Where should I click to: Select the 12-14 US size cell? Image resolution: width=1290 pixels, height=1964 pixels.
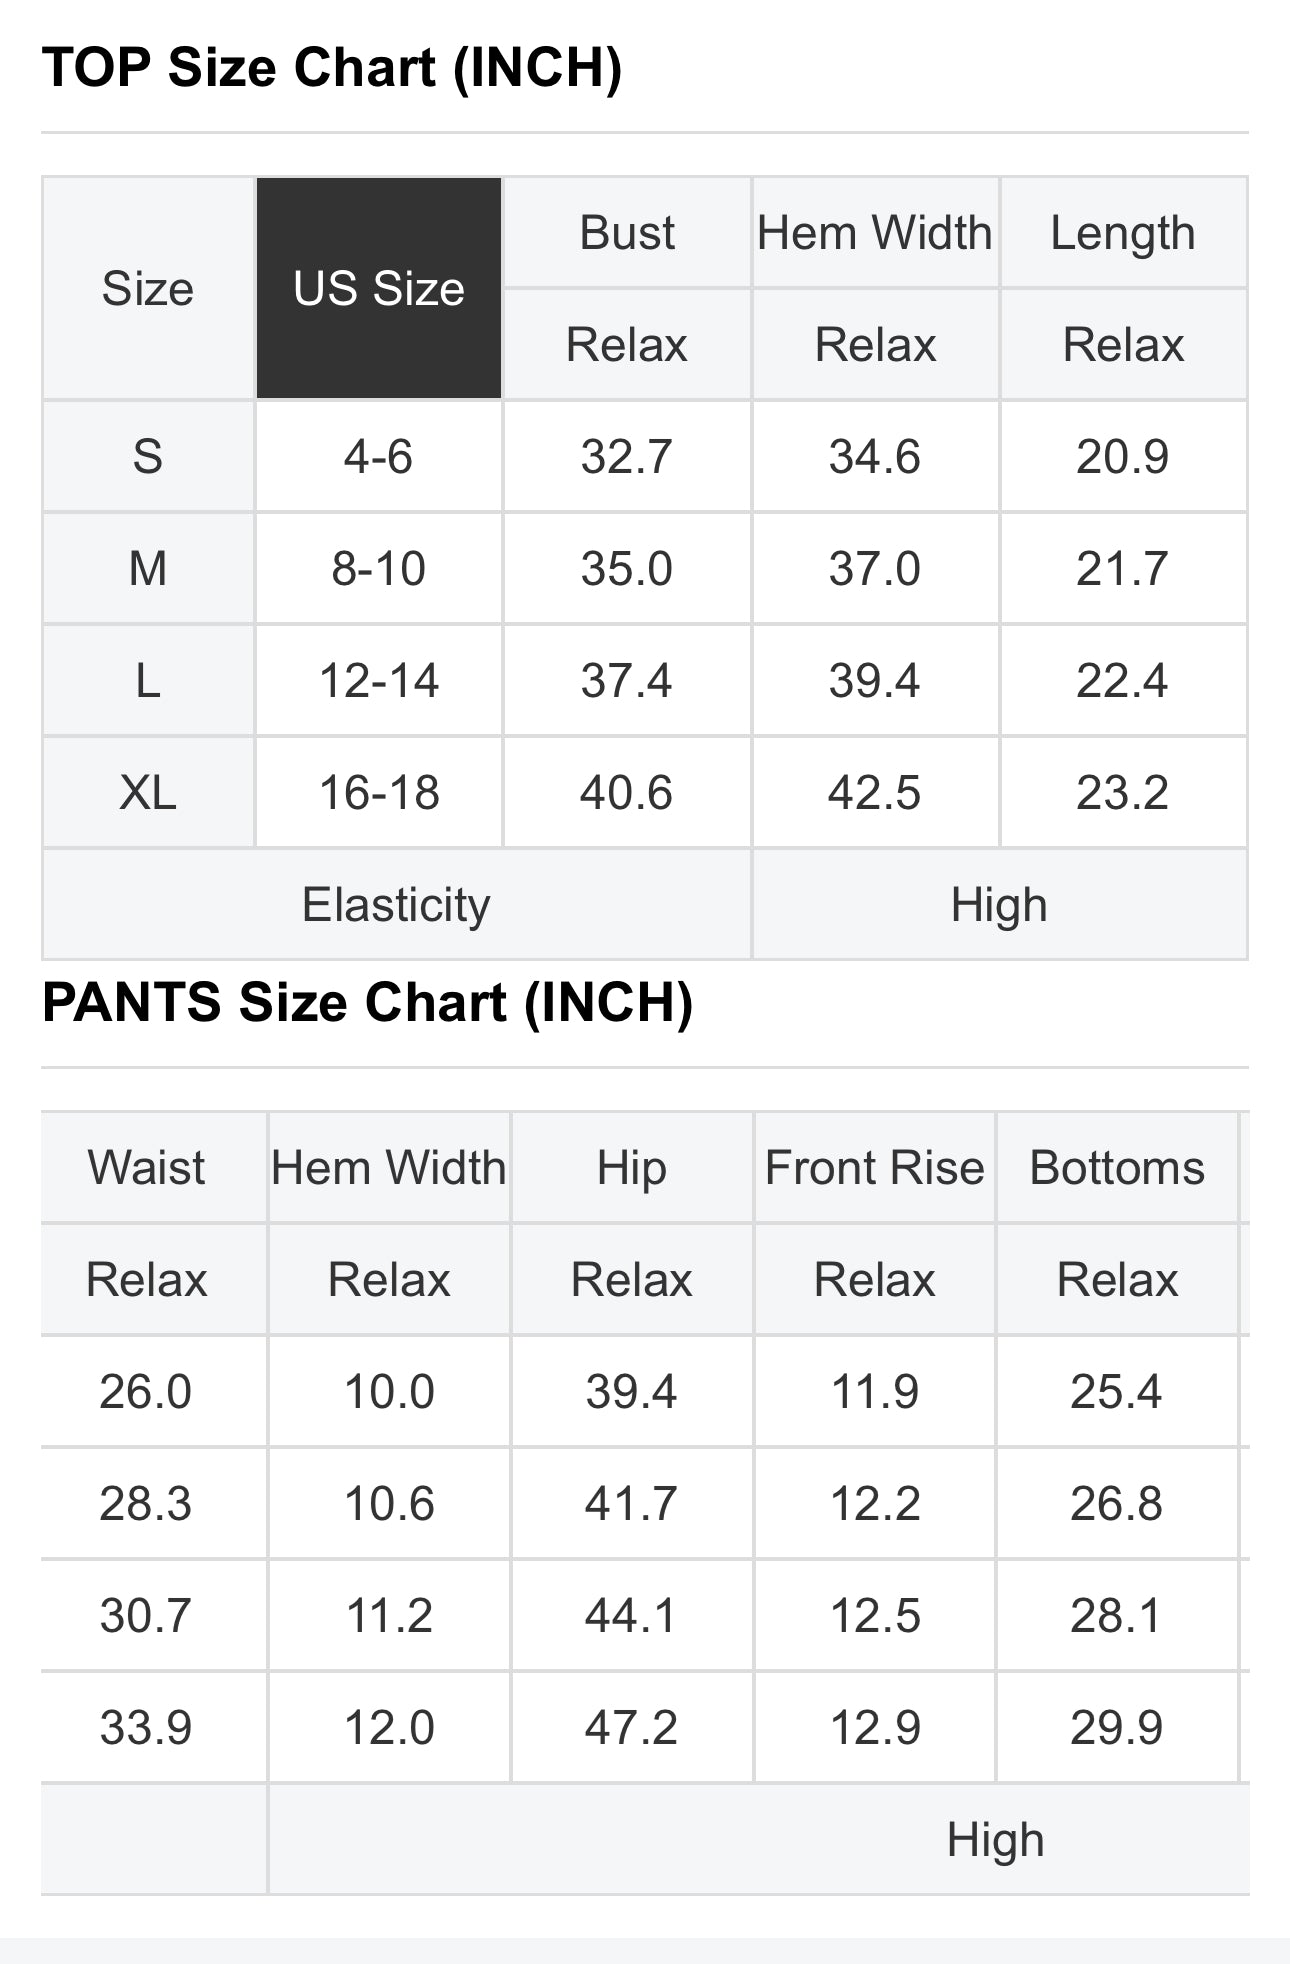[378, 681]
